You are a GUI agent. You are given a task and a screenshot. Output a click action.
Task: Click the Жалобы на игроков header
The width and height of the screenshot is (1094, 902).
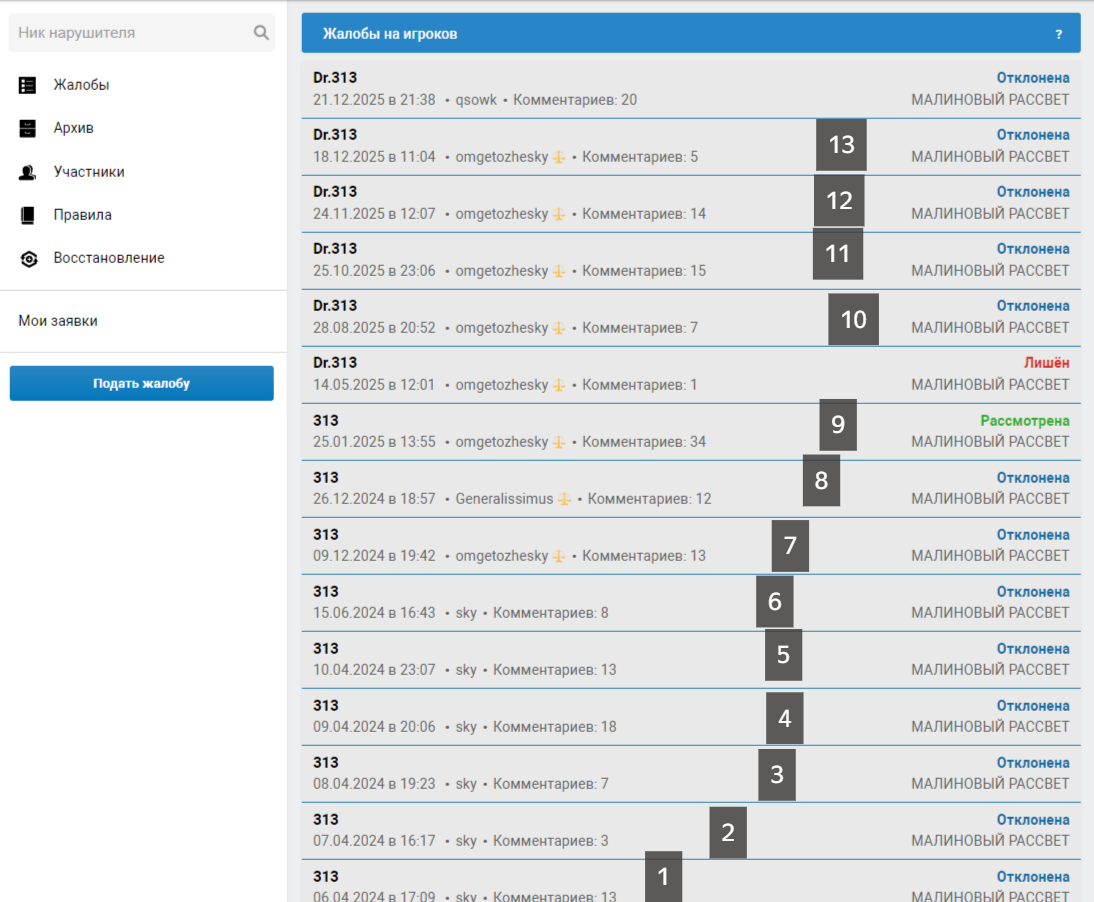click(x=390, y=34)
